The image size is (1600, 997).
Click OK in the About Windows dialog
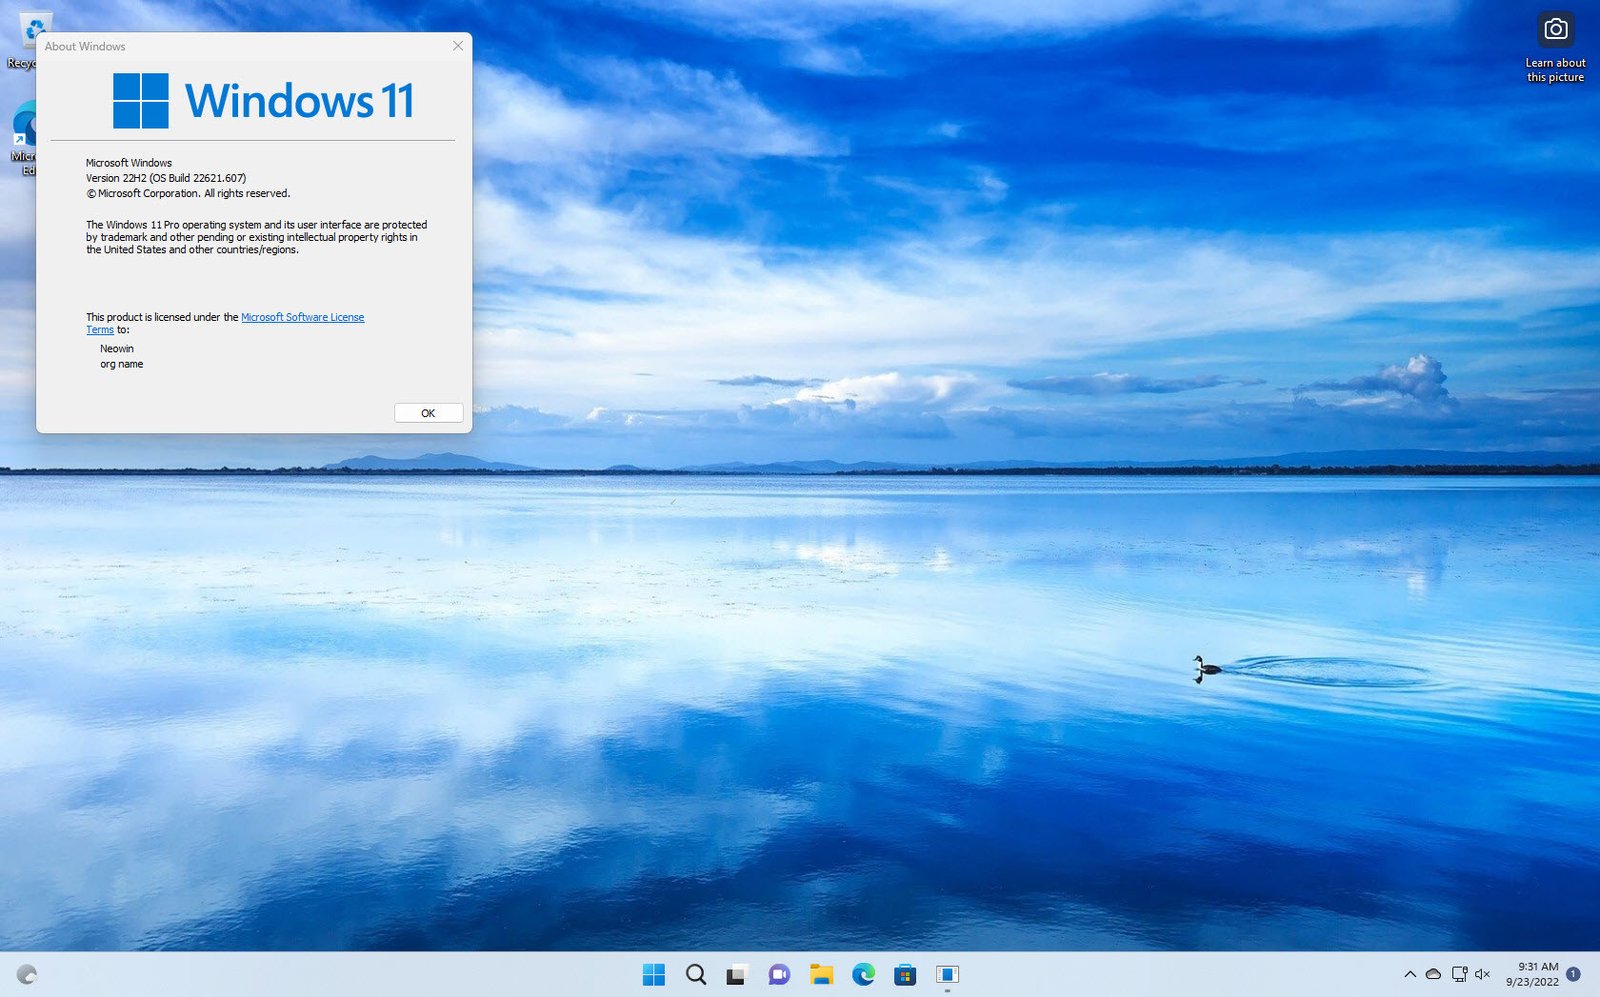click(x=428, y=412)
